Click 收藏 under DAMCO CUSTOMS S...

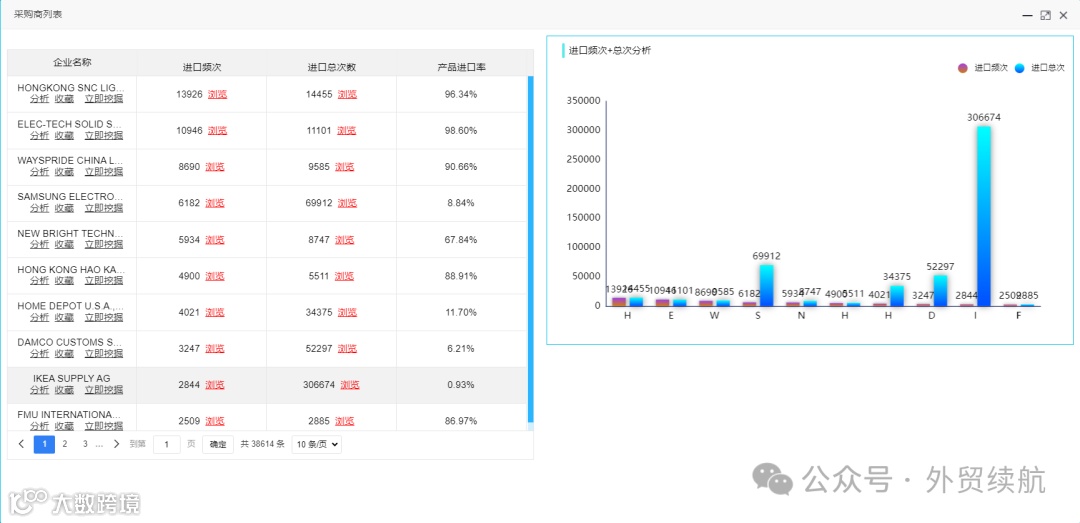(64, 353)
